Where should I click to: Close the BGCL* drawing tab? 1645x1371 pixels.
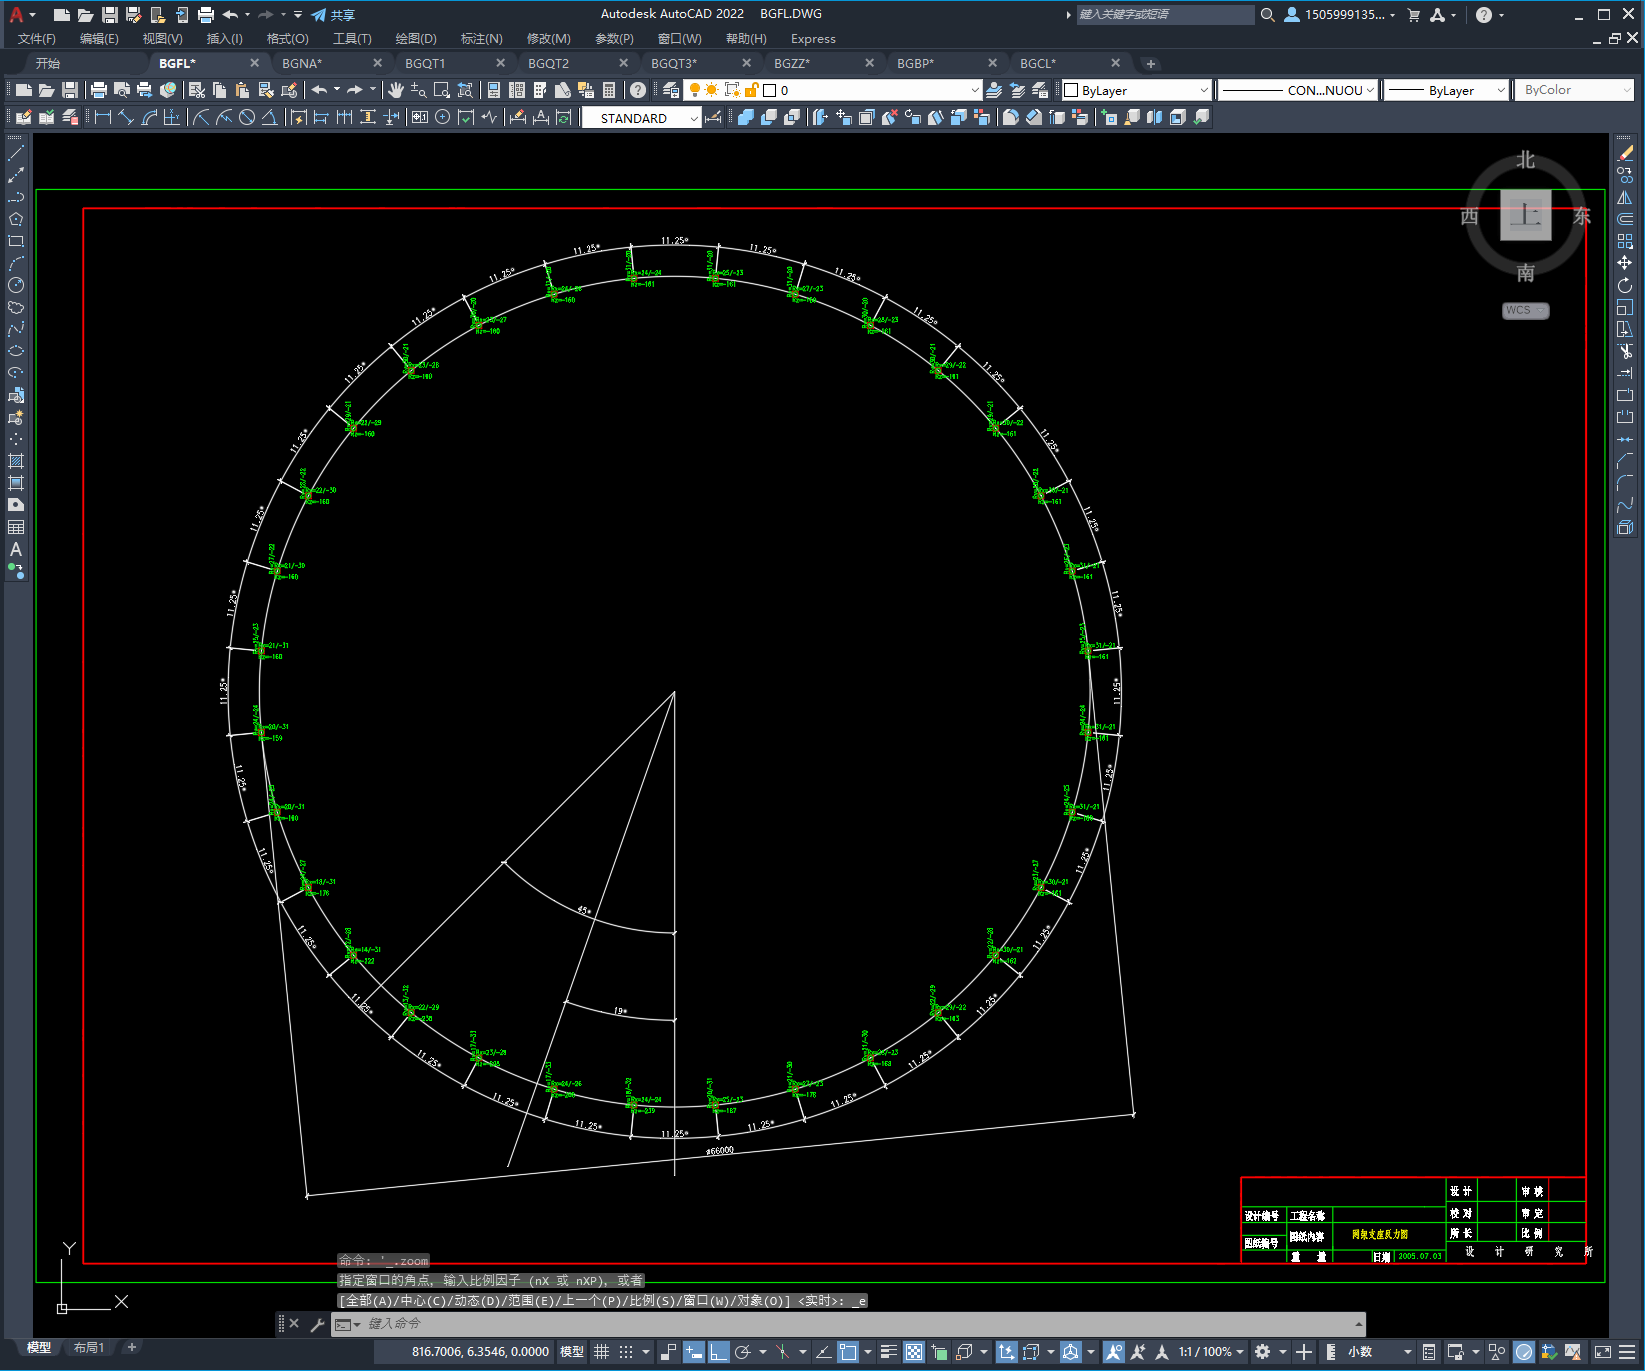1116,63
